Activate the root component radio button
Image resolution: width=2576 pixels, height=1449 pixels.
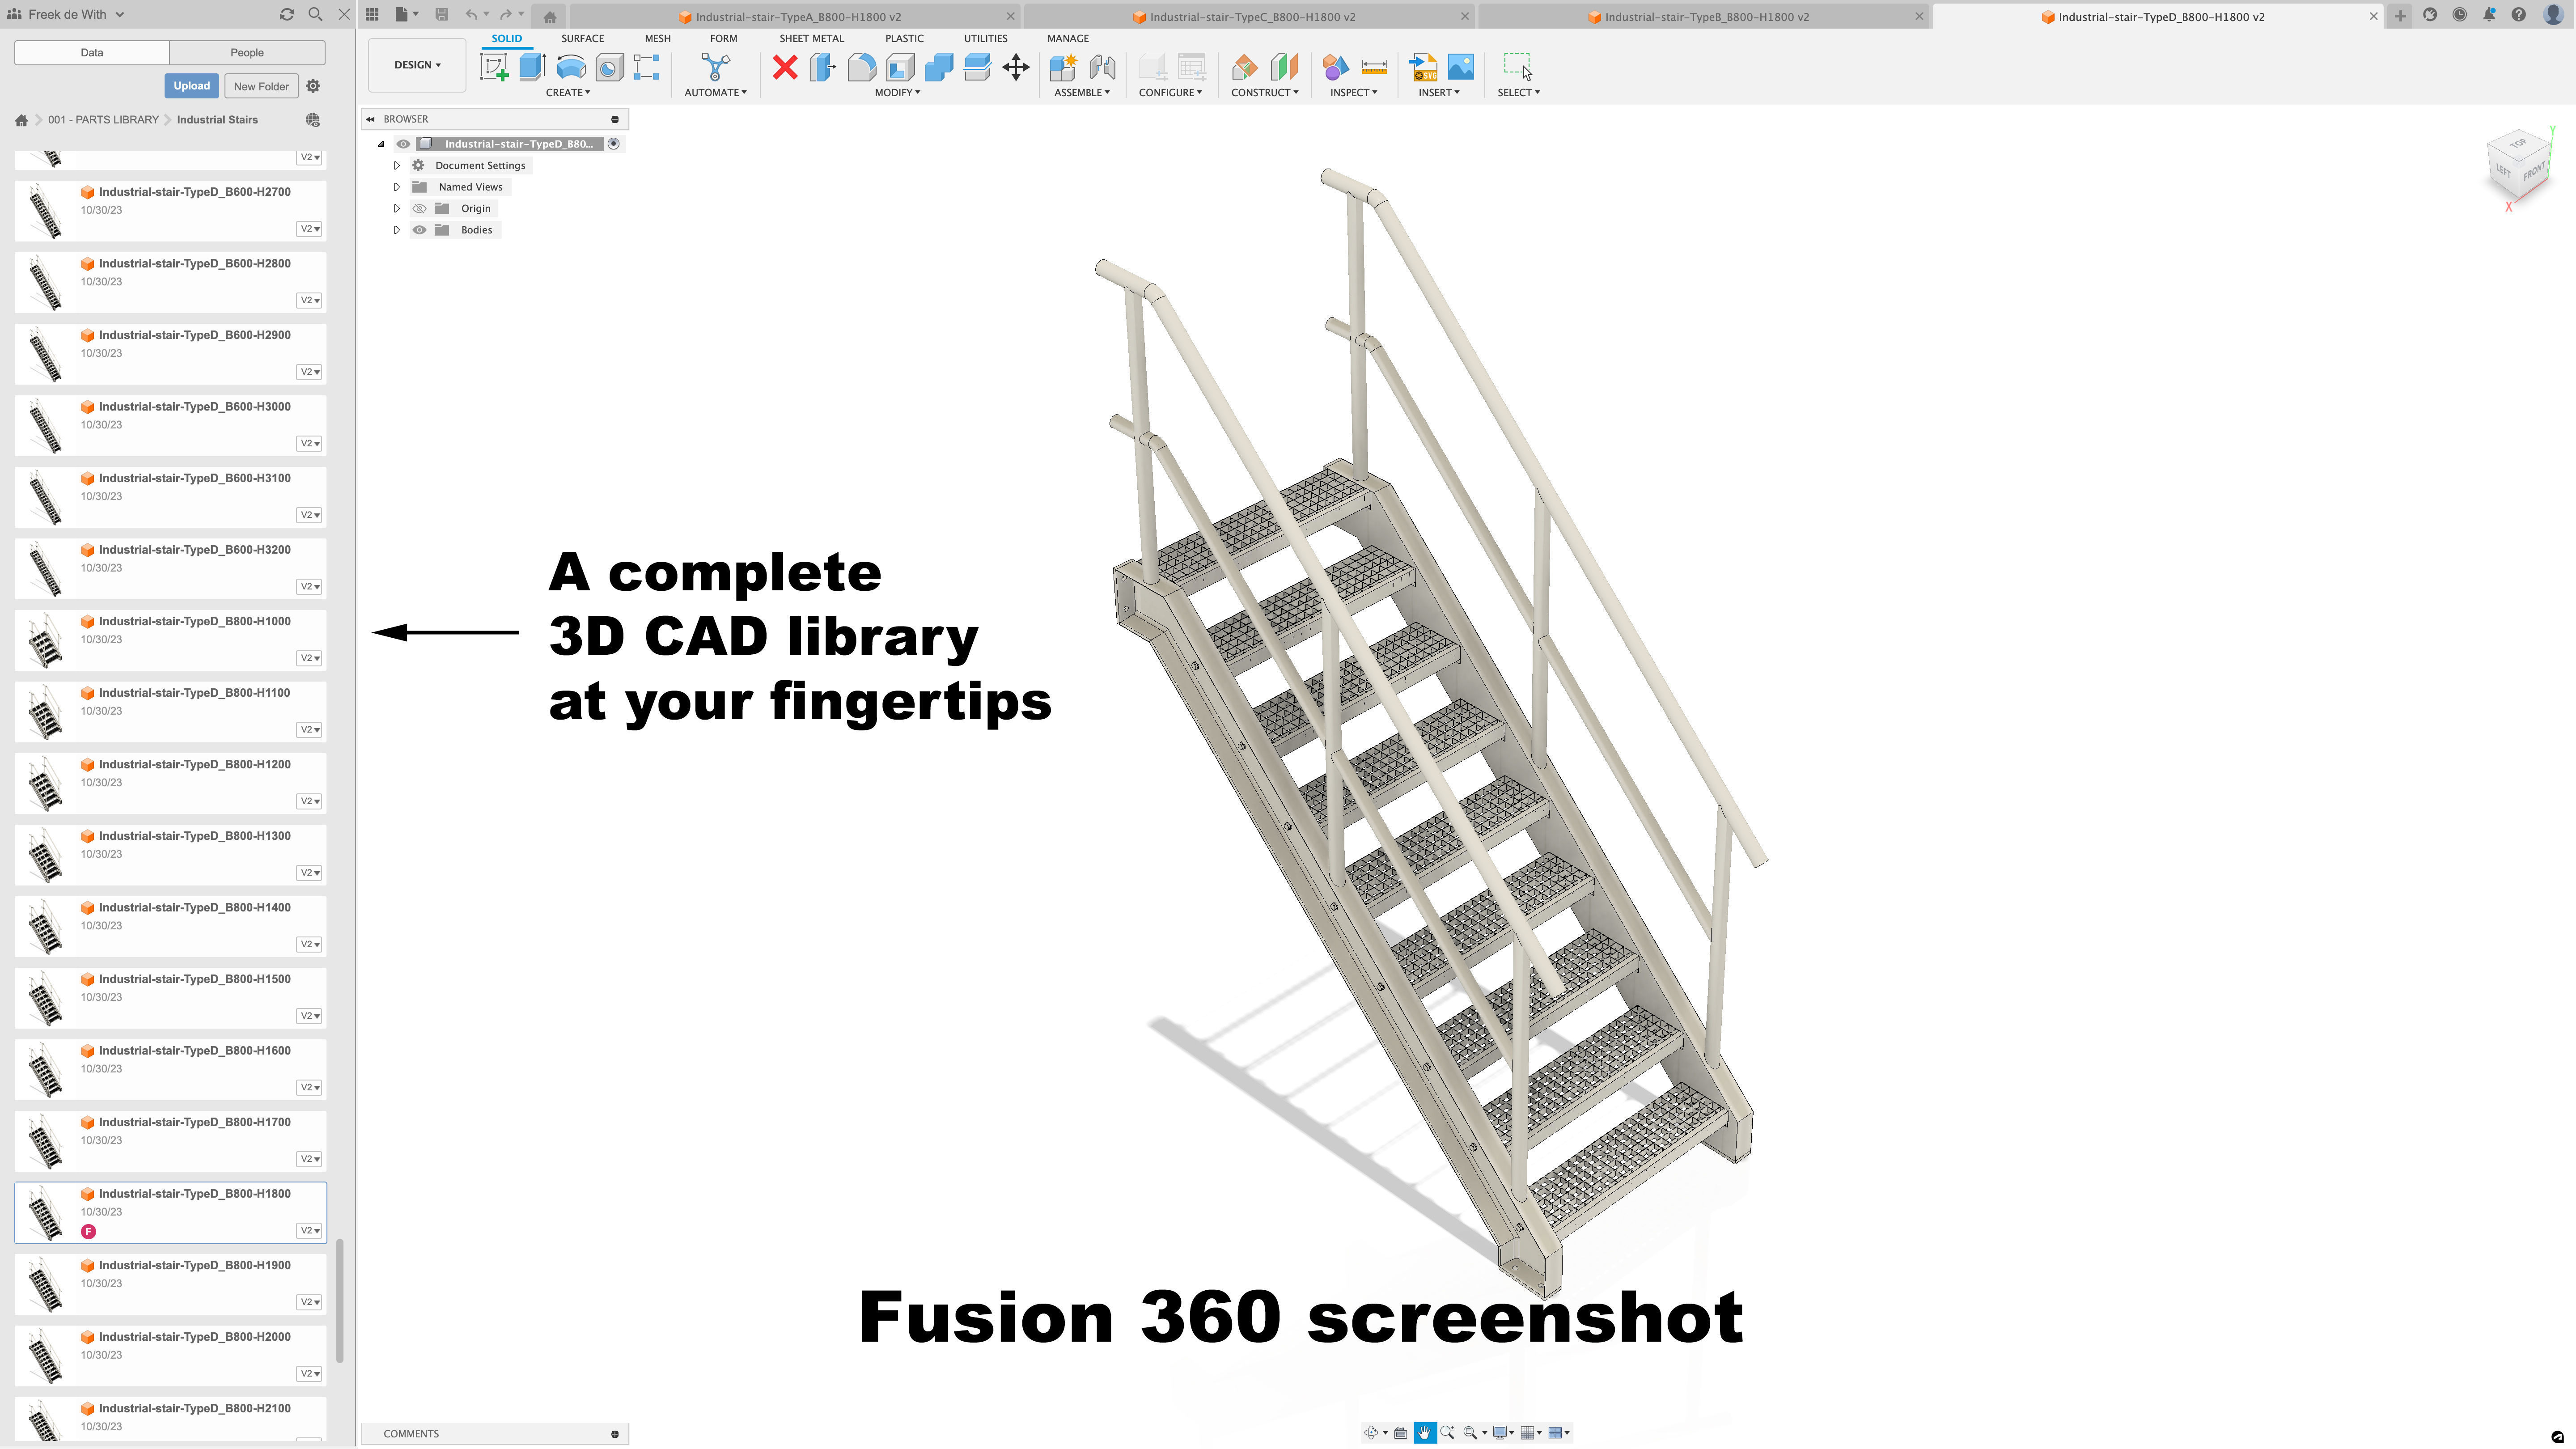614,144
